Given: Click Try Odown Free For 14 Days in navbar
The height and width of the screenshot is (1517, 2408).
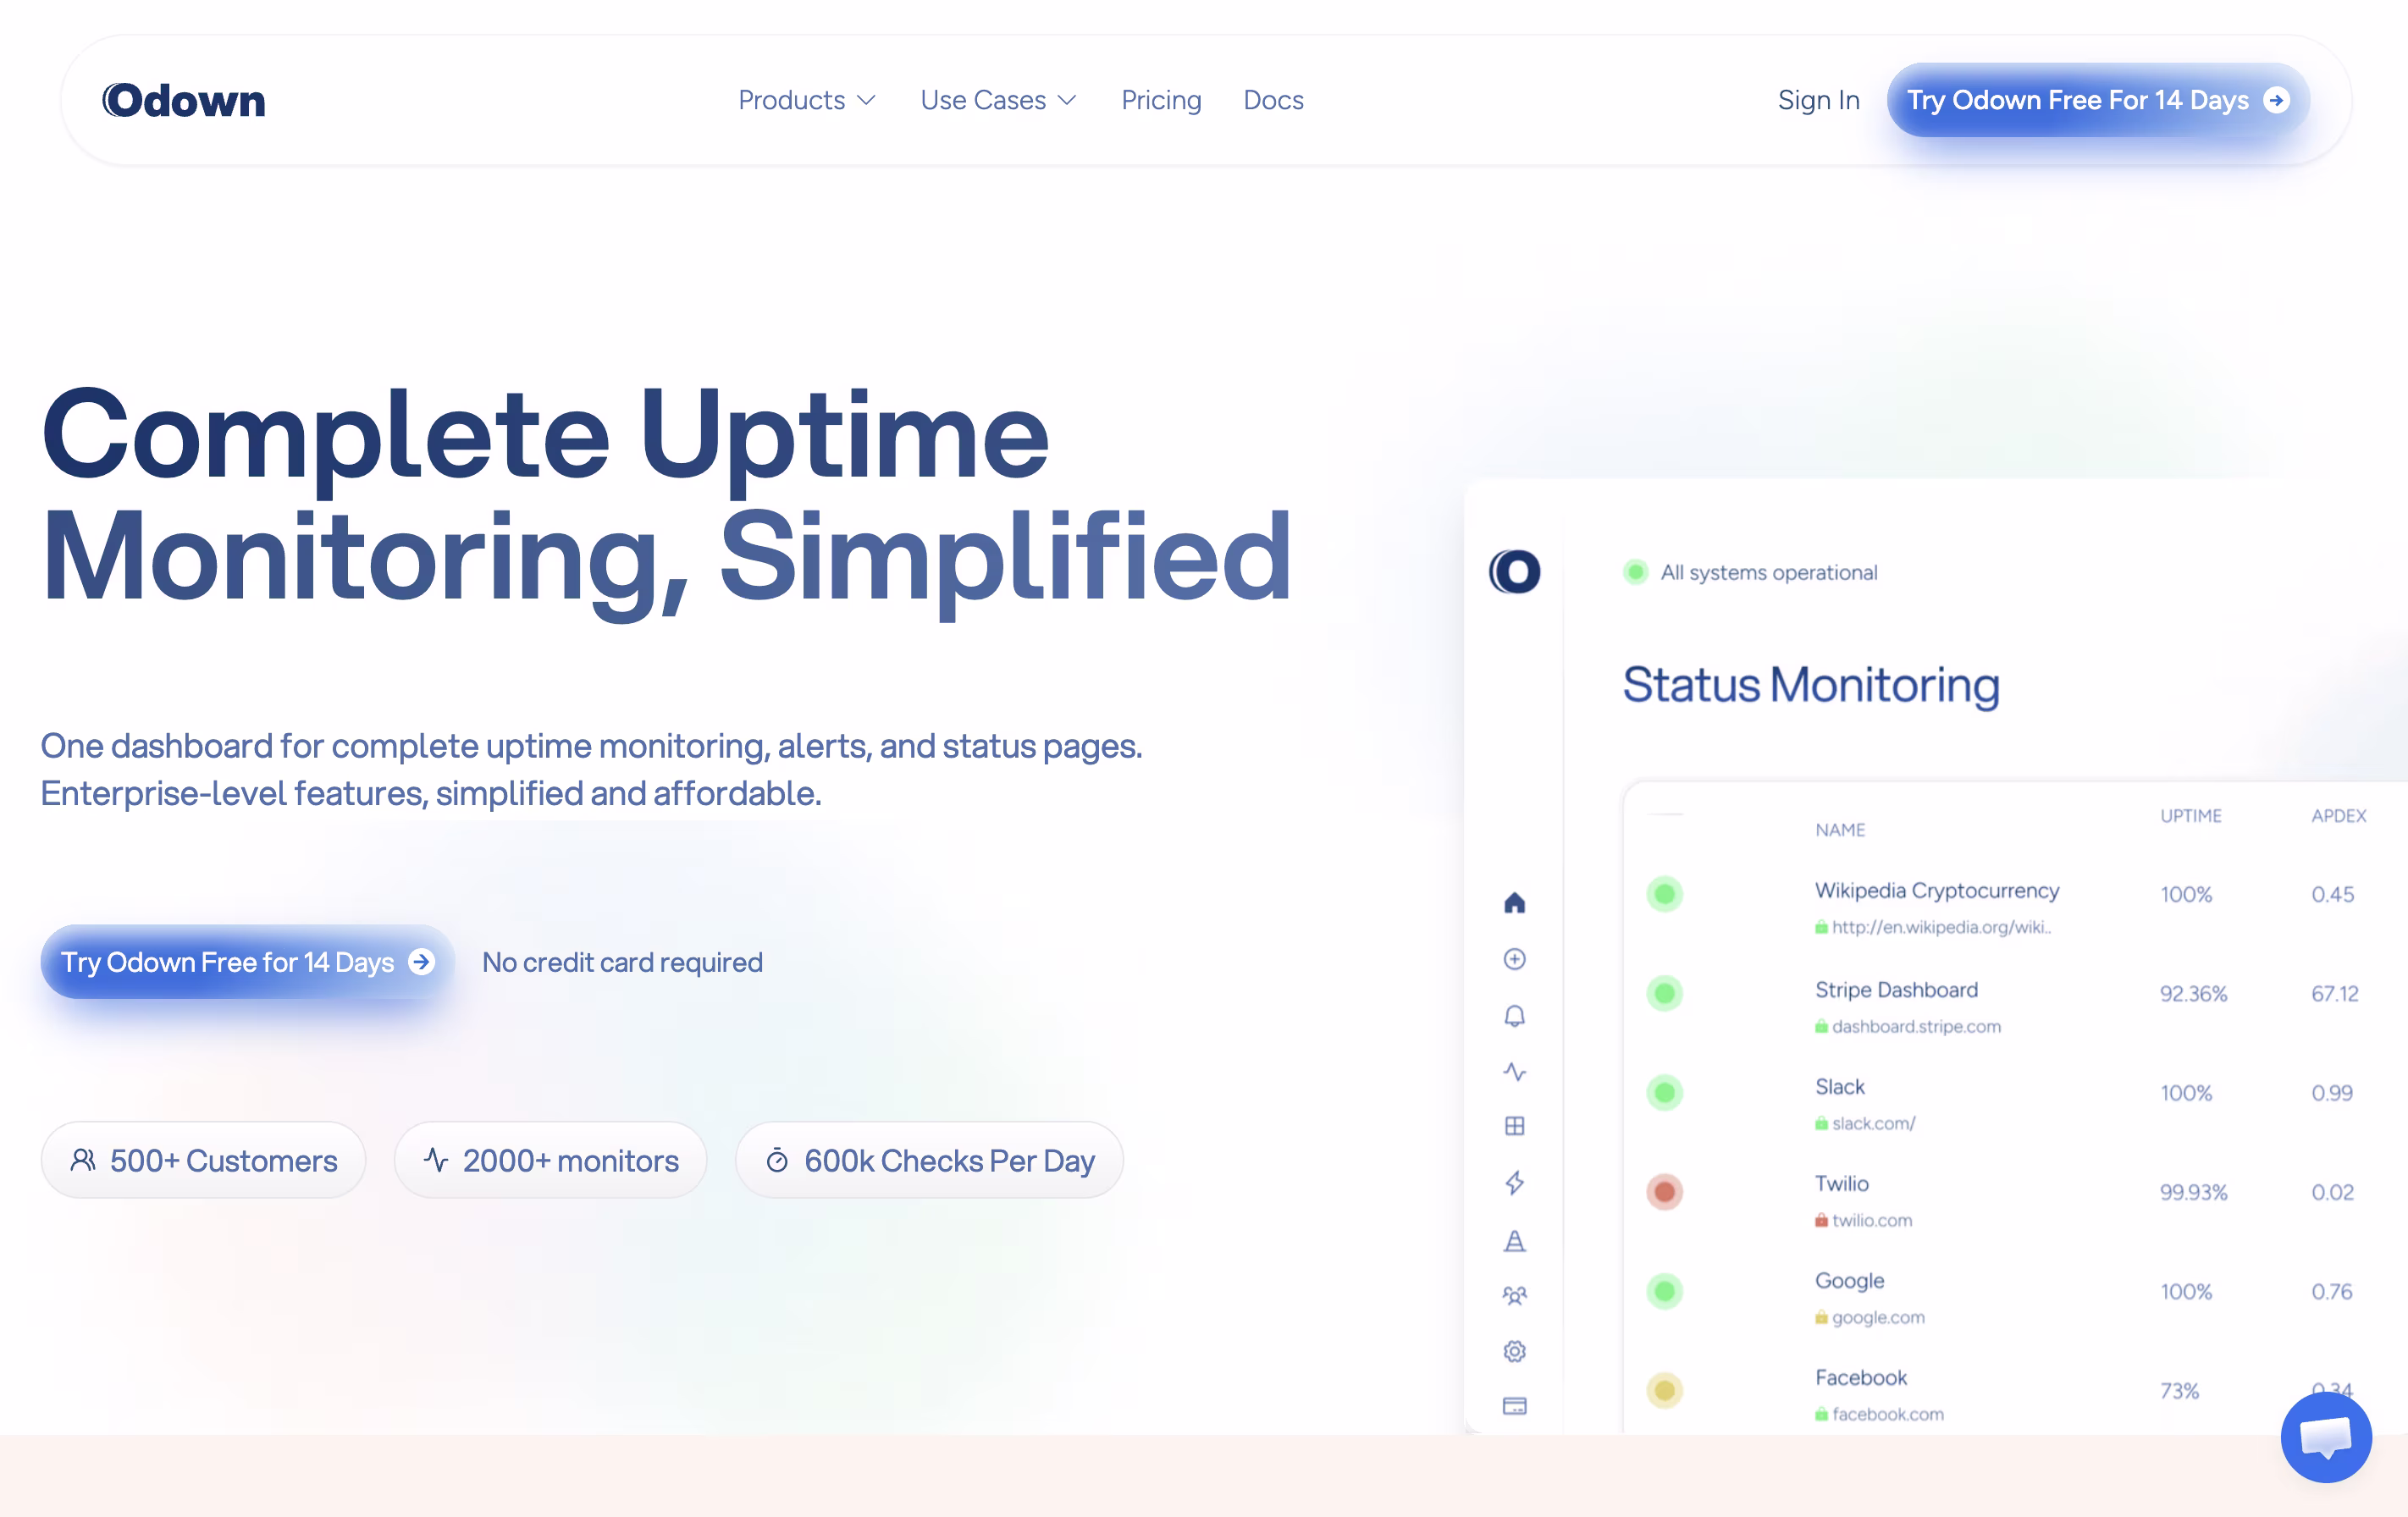Looking at the screenshot, I should pyautogui.click(x=2098, y=100).
